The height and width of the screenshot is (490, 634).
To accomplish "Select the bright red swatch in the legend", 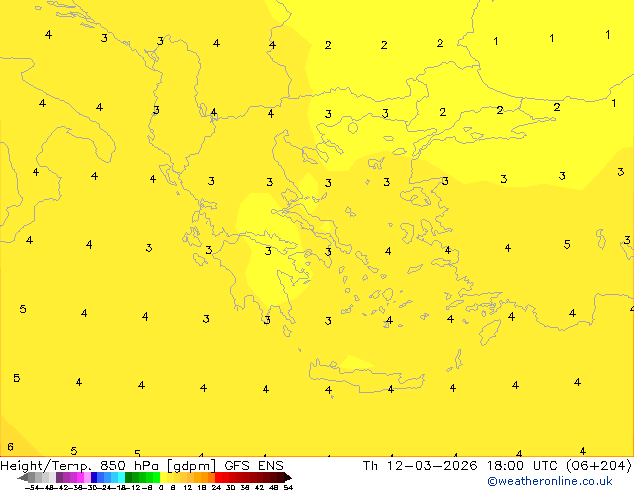I will tap(218, 477).
